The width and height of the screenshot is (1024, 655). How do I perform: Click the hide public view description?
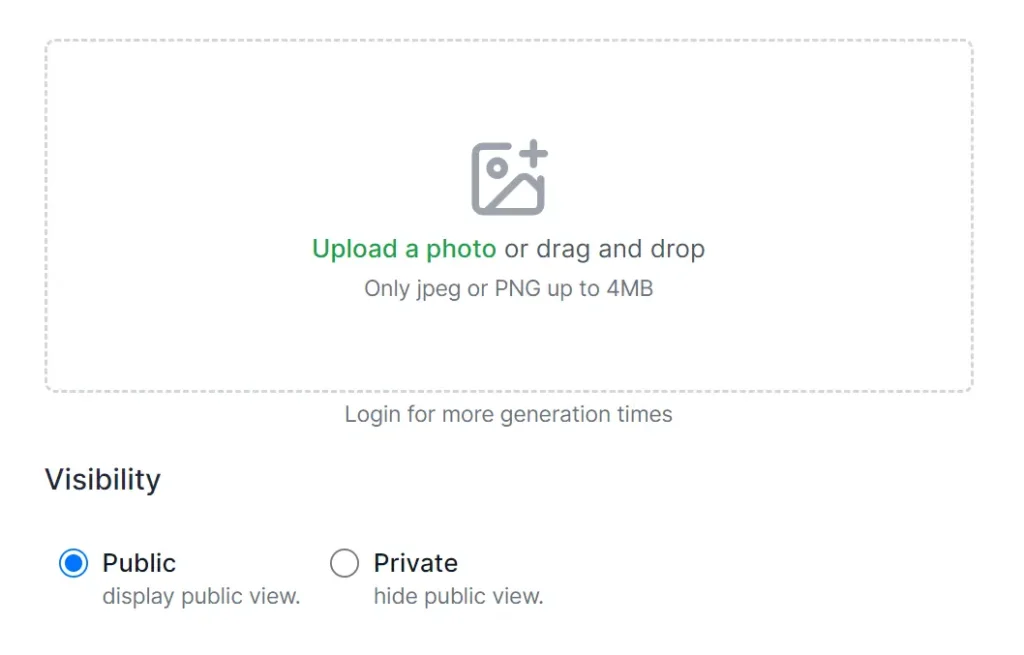[x=458, y=596]
